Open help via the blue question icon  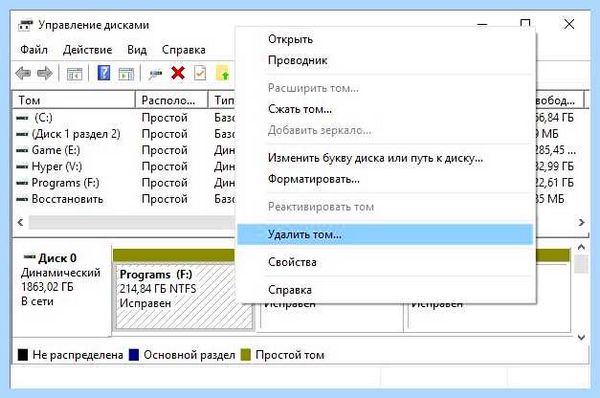pos(104,73)
